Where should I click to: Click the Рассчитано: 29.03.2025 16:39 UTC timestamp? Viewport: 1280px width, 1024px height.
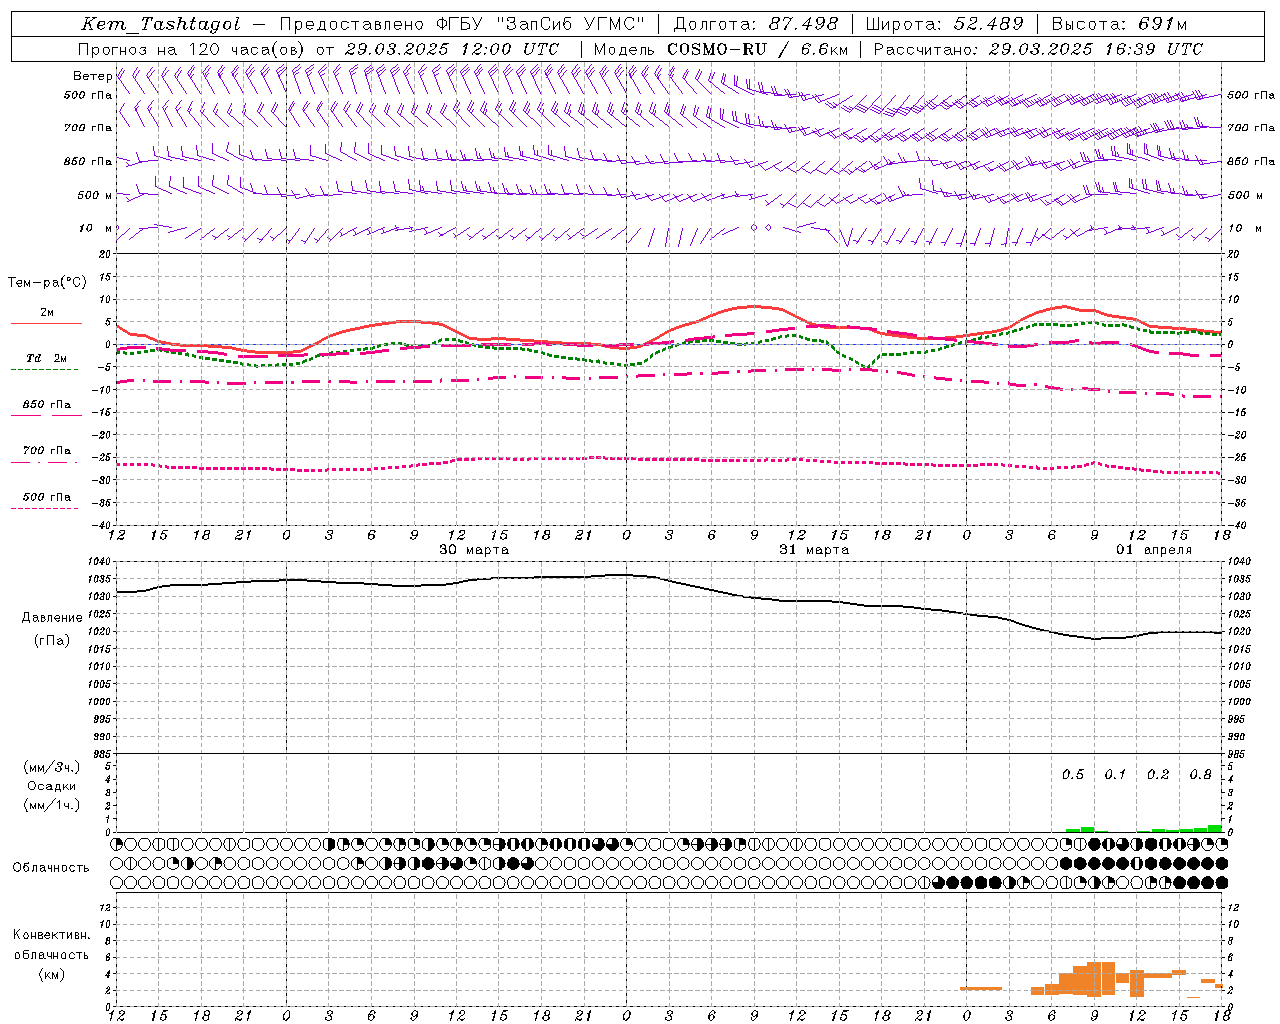pos(1038,48)
